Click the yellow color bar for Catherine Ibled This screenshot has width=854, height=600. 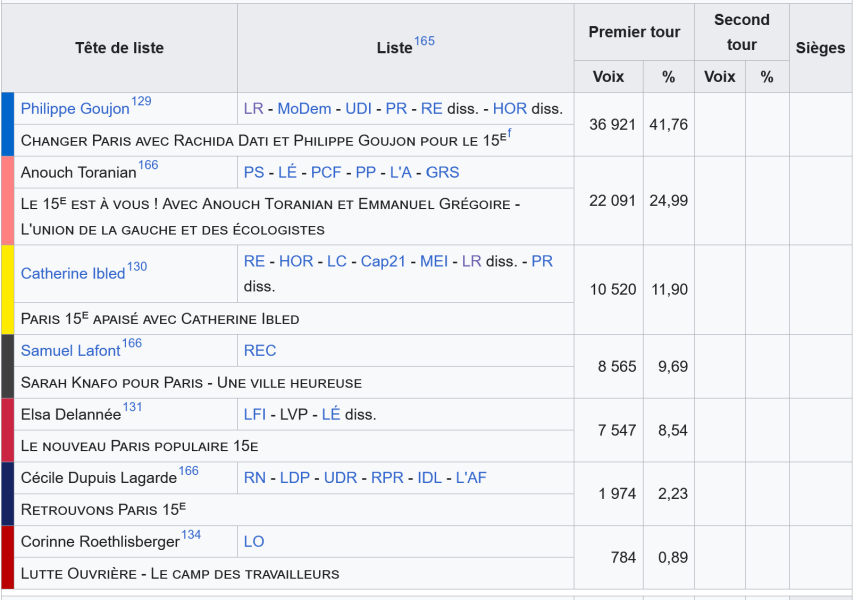[8, 290]
